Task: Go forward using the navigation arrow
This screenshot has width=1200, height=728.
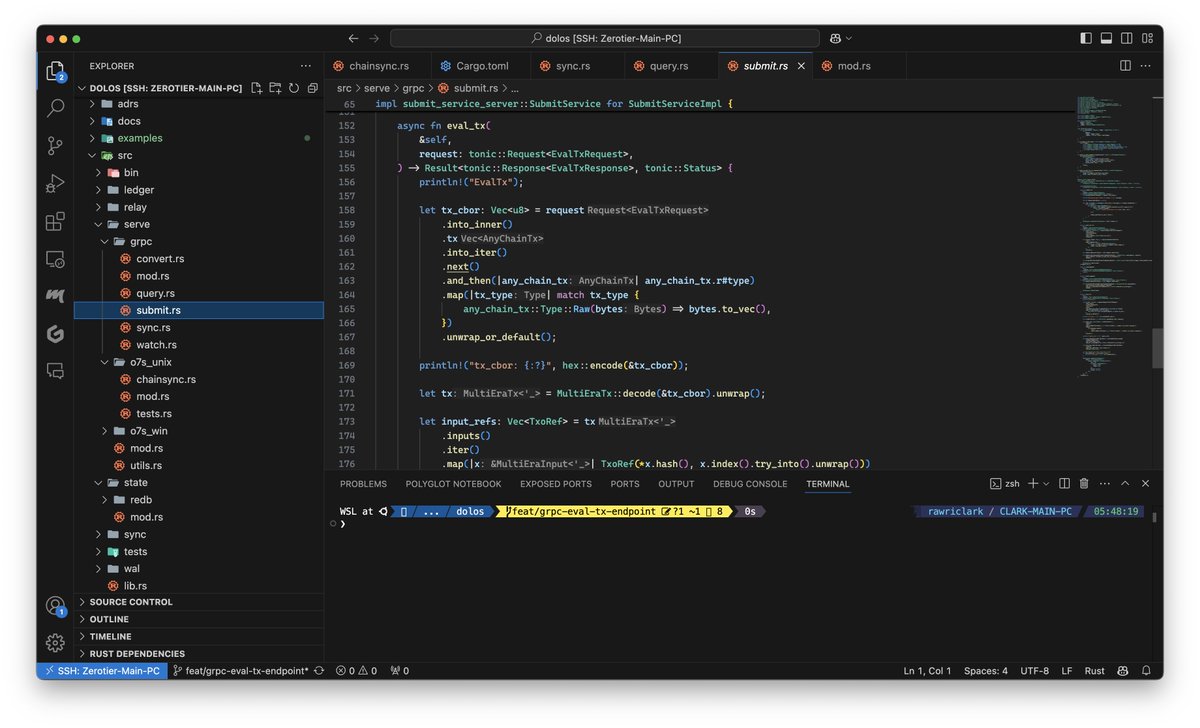Action: tap(374, 38)
